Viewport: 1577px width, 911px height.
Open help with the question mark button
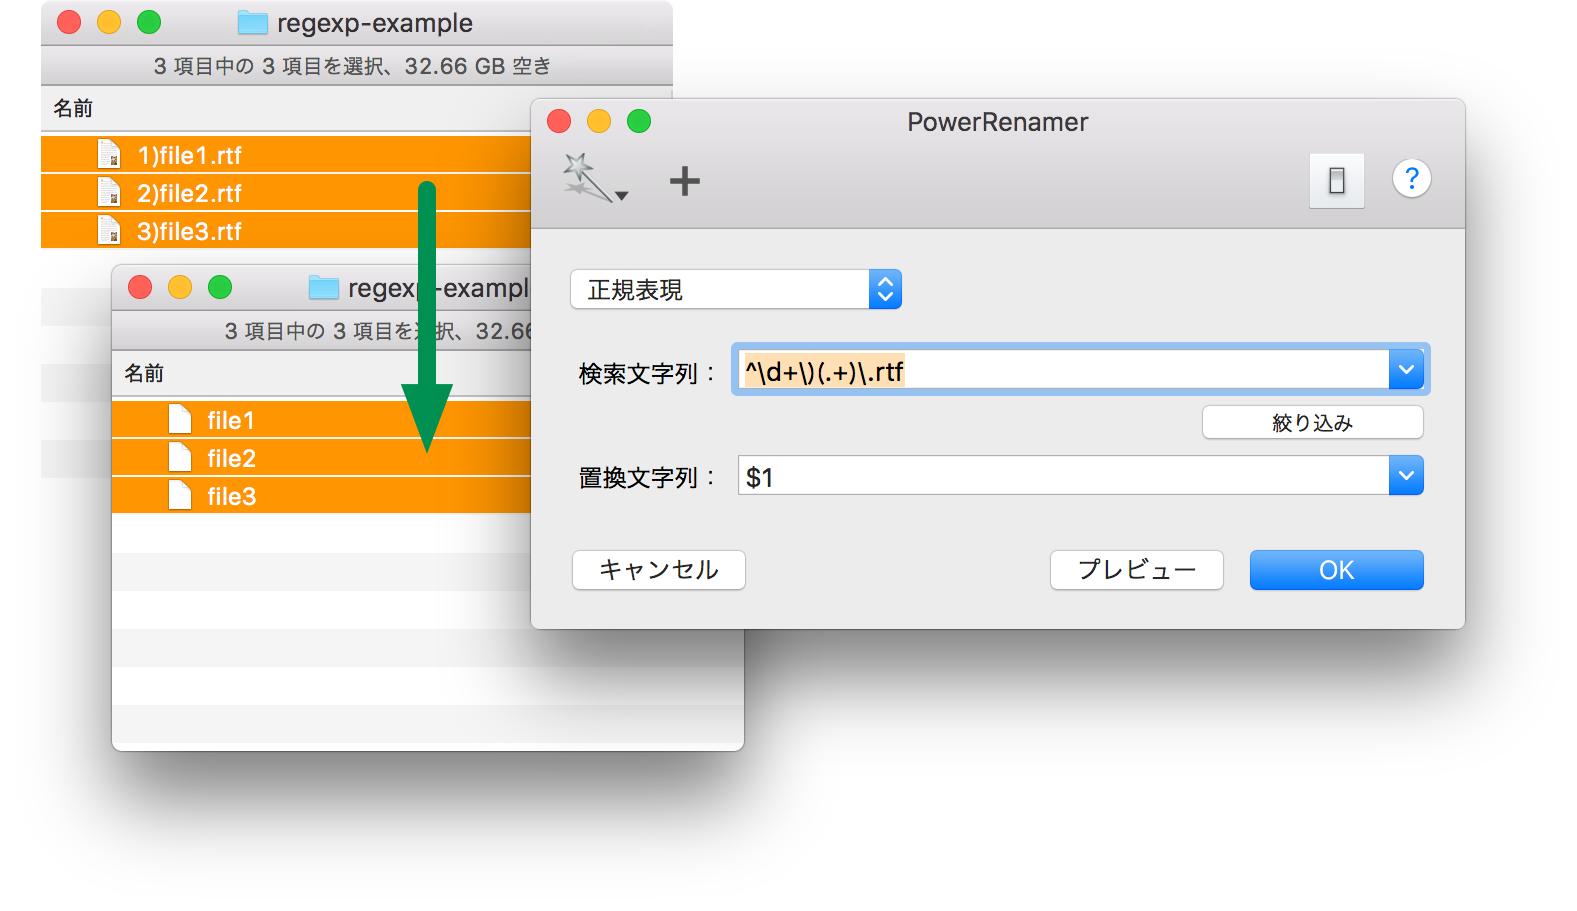(1411, 179)
